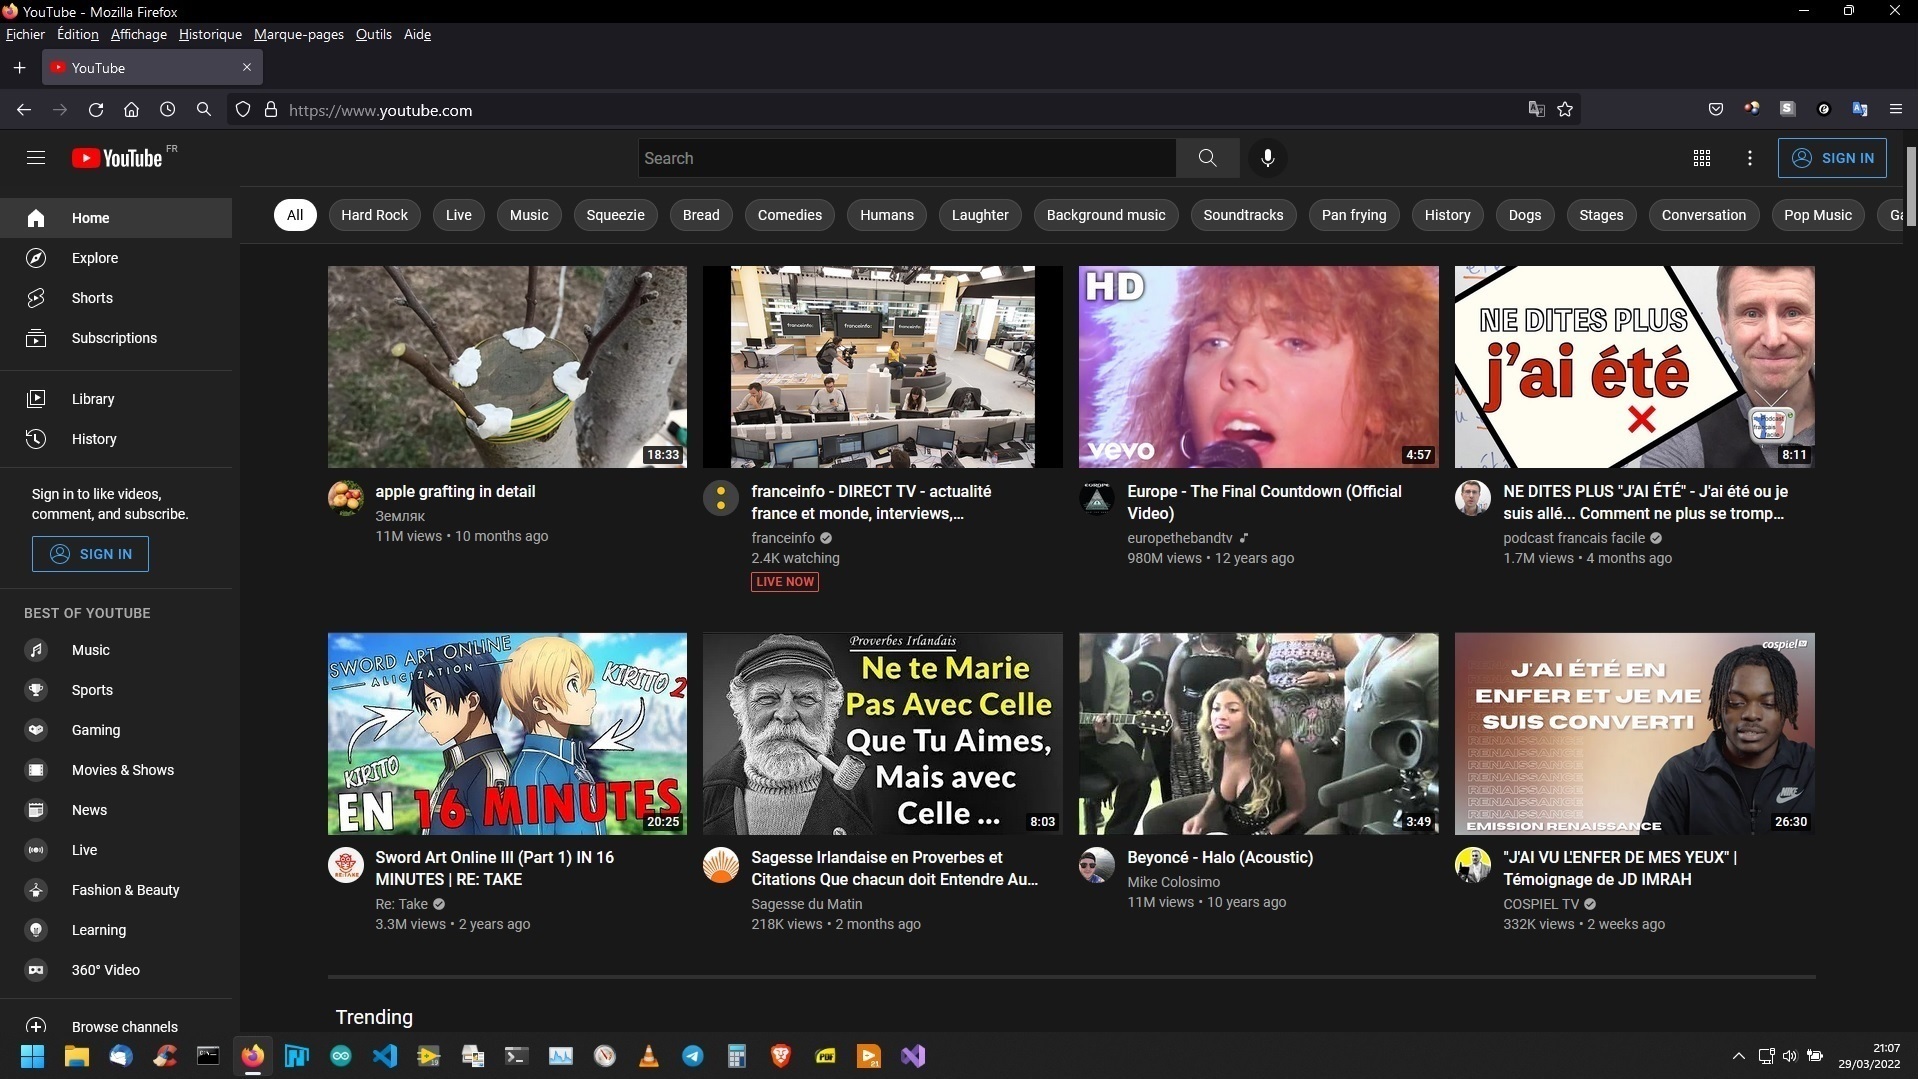Open the Marque-pages menu
The width and height of the screenshot is (1918, 1079).
(298, 34)
